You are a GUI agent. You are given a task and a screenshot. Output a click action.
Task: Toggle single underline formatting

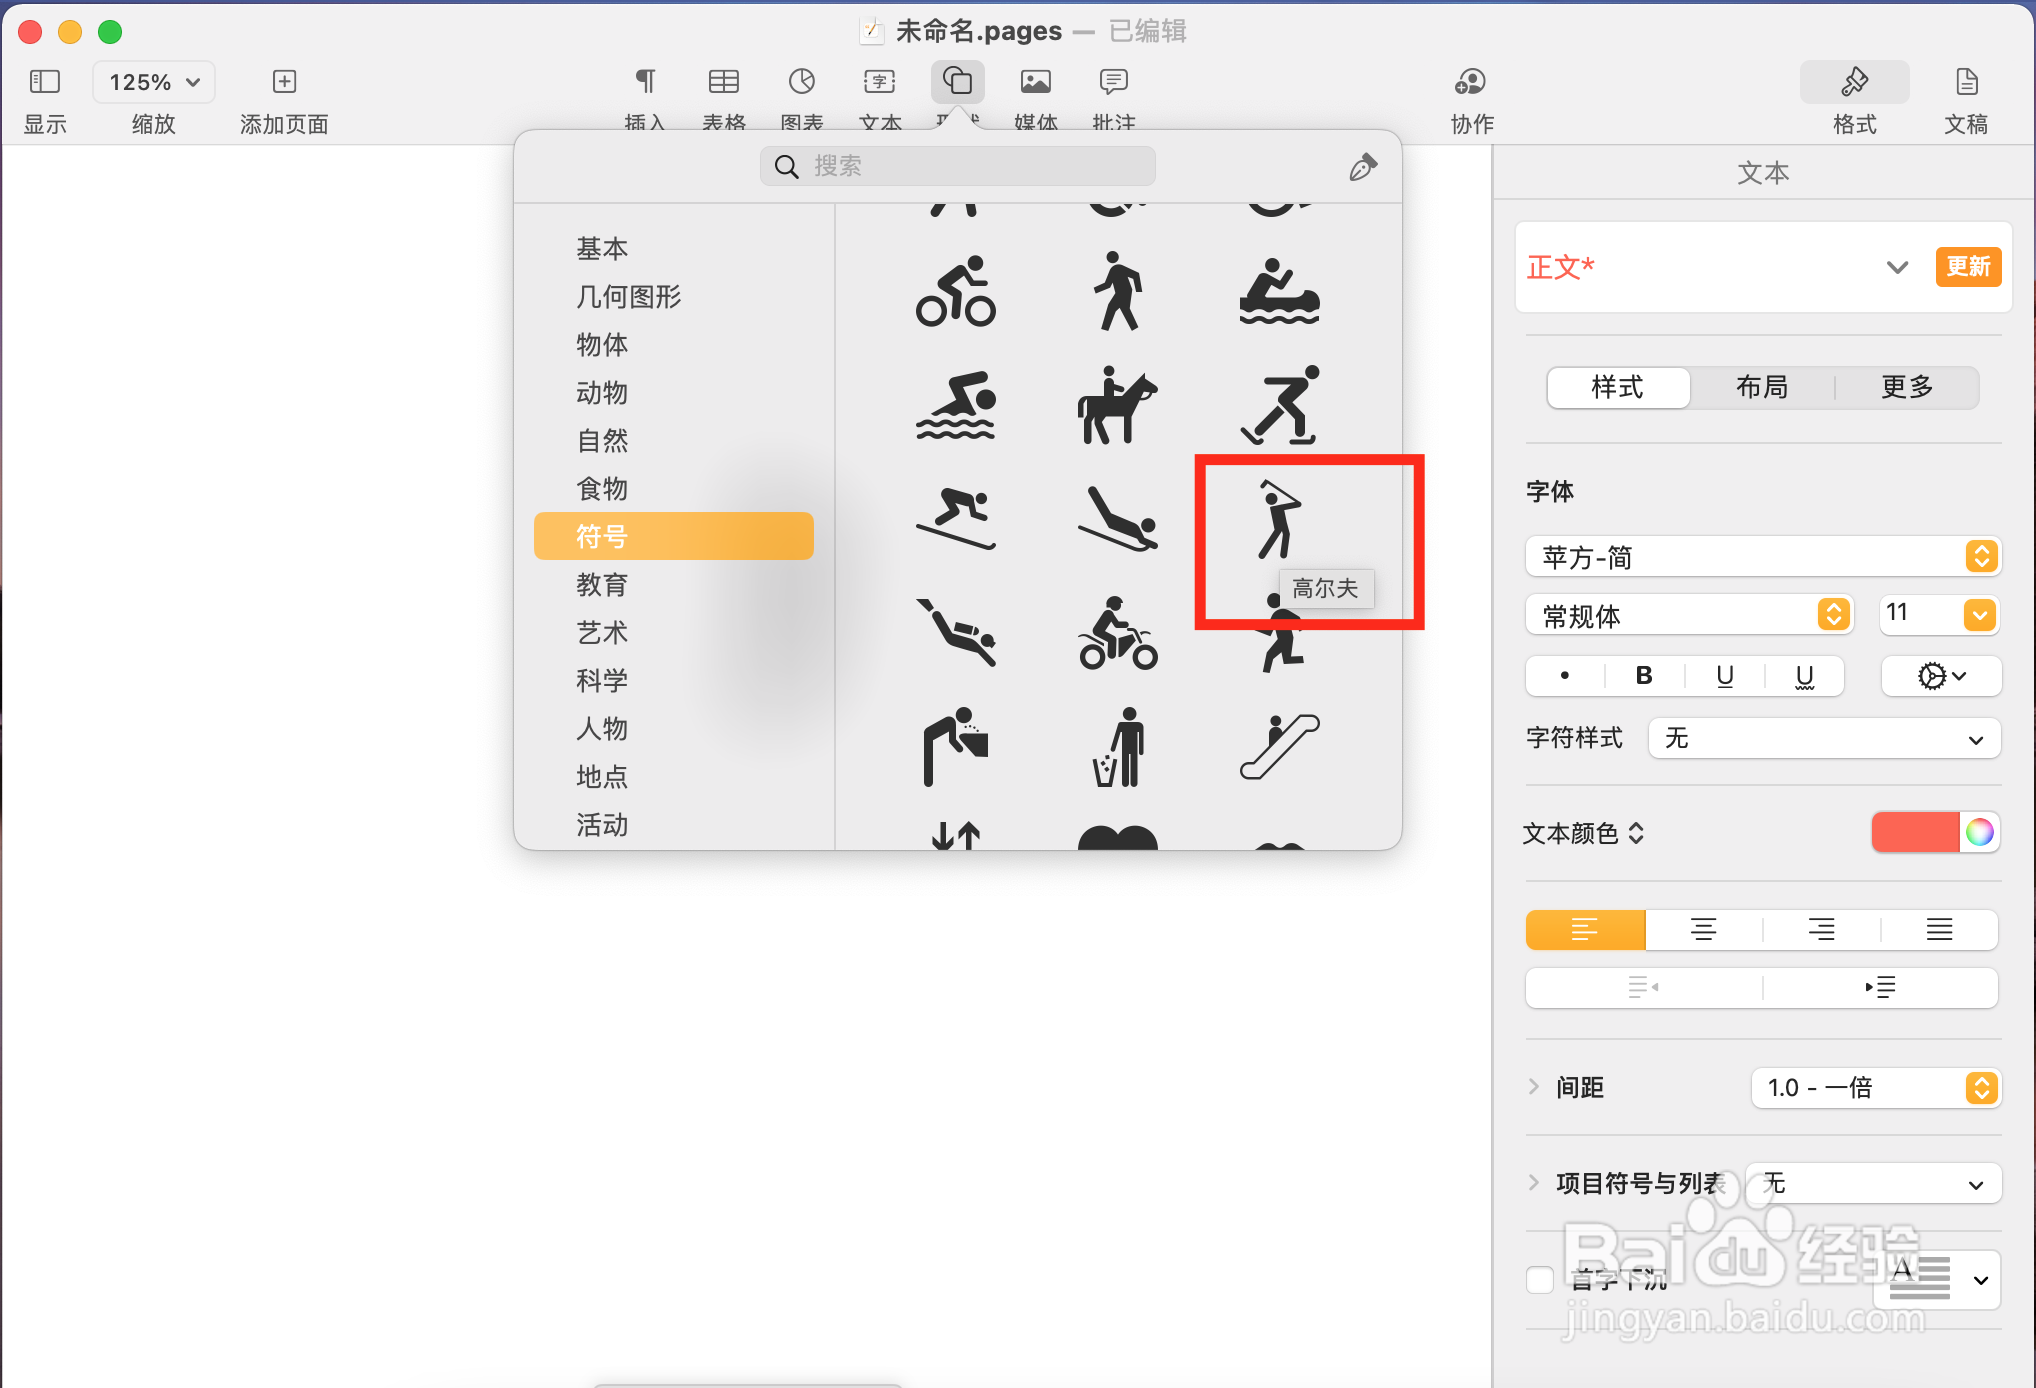point(1725,676)
